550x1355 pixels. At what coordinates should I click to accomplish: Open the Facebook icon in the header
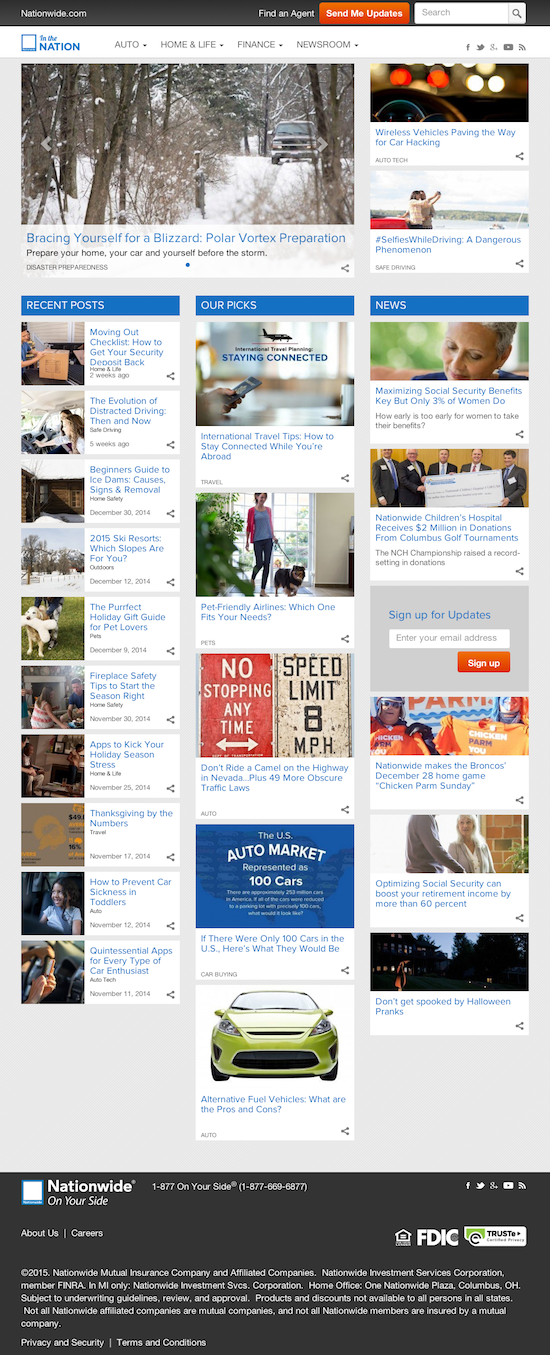click(468, 47)
